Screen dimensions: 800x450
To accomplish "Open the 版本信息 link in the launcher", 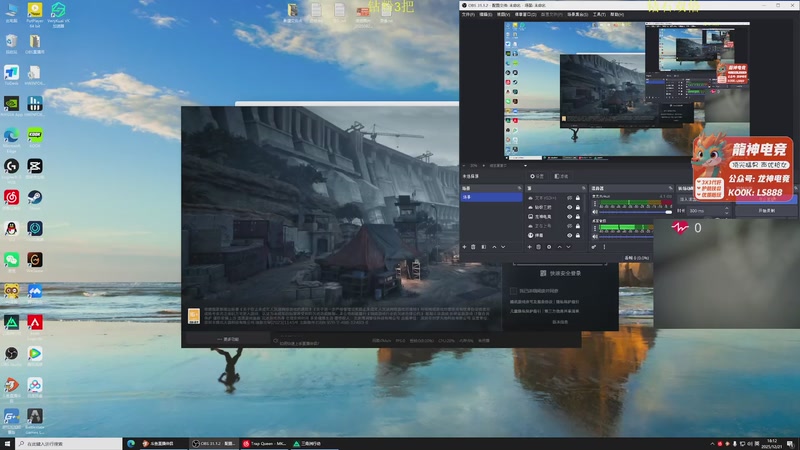I will click(560, 322).
